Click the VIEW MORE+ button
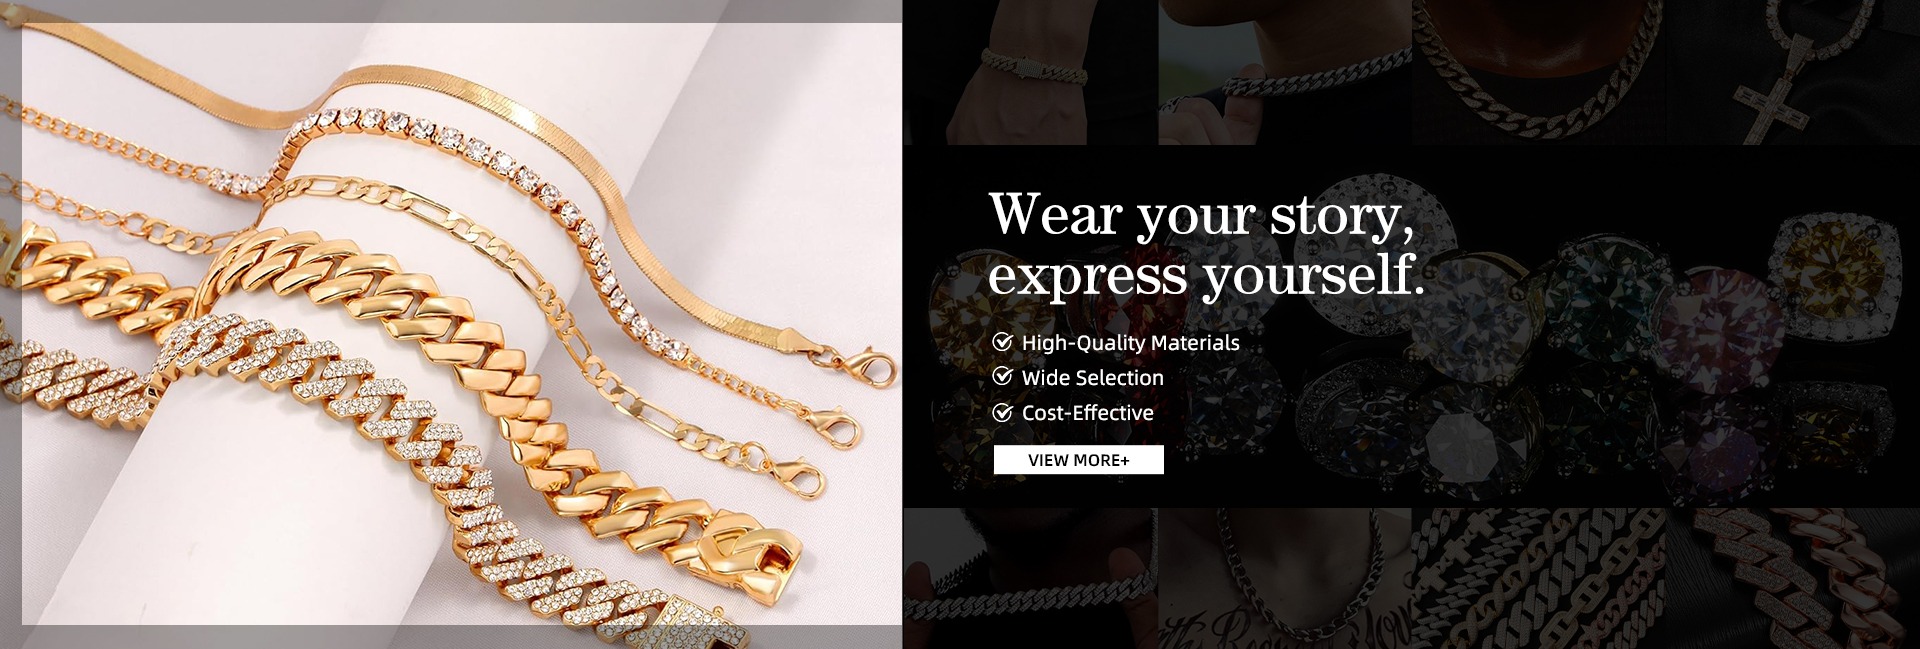1920x649 pixels. click(1078, 460)
